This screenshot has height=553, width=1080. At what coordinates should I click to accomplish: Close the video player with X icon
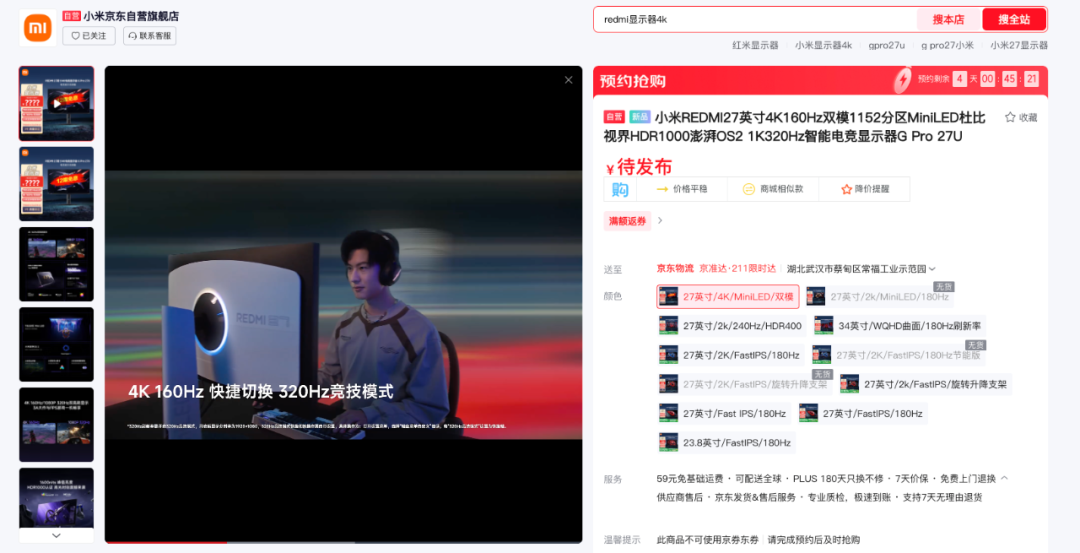tap(568, 80)
